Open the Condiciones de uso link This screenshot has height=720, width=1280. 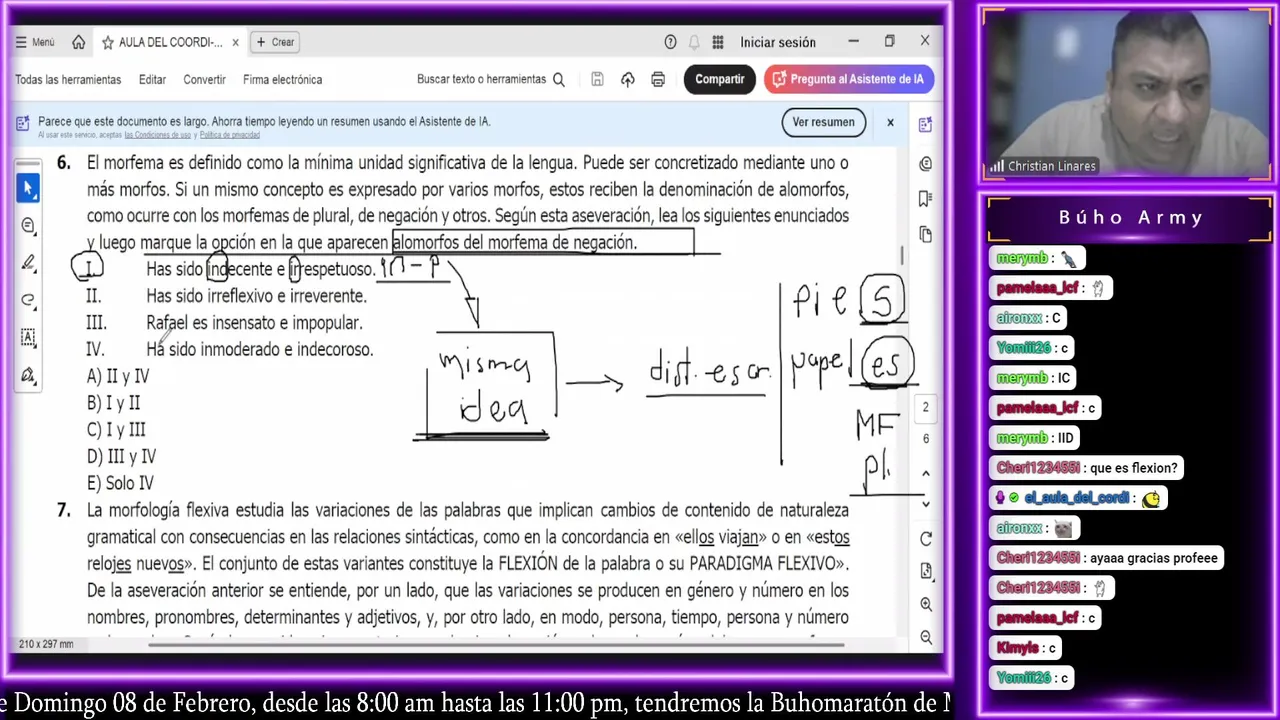[157, 135]
